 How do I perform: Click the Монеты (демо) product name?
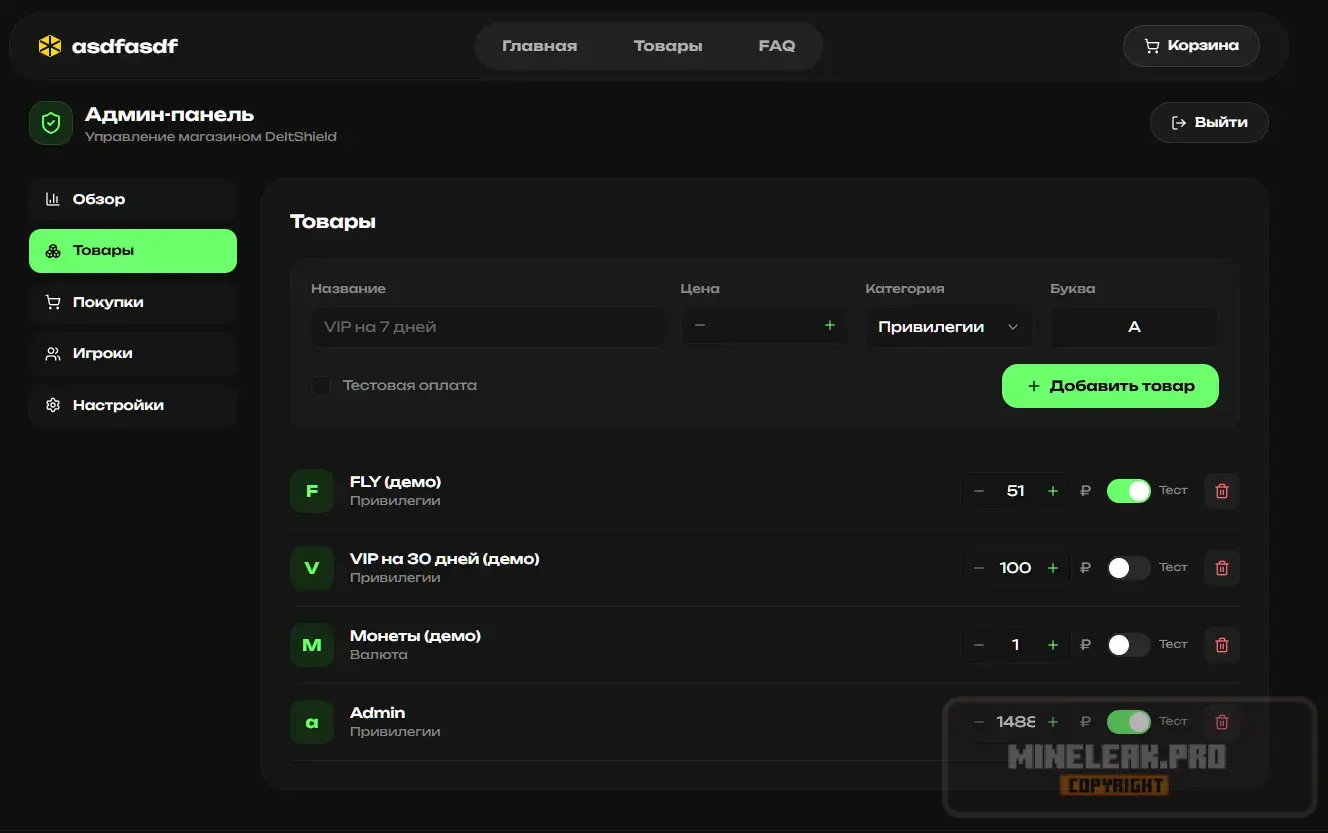coord(415,636)
